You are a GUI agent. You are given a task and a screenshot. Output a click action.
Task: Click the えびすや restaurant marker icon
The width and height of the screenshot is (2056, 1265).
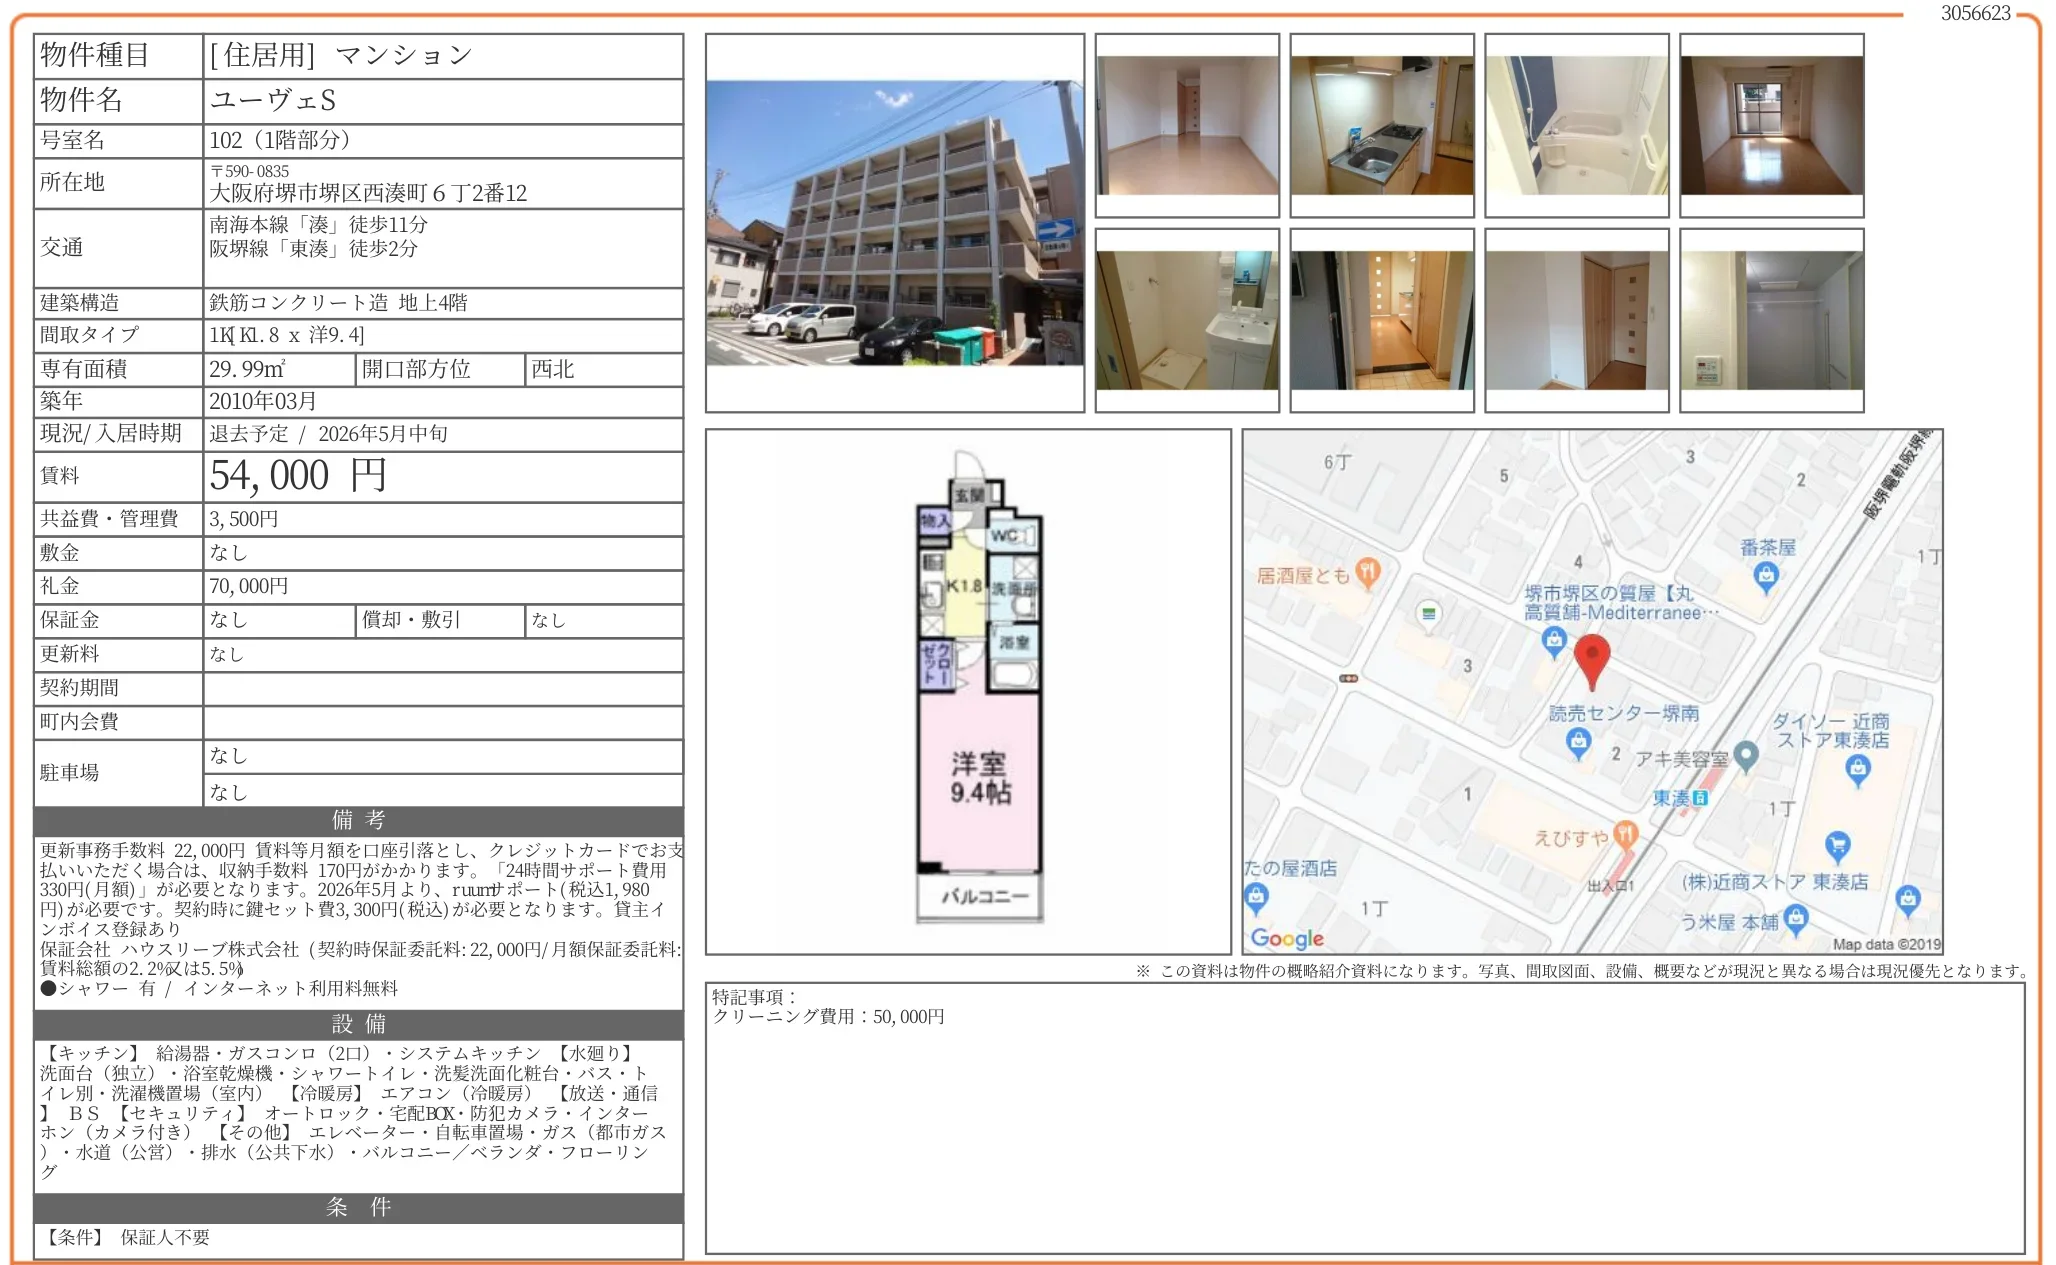1626,833
